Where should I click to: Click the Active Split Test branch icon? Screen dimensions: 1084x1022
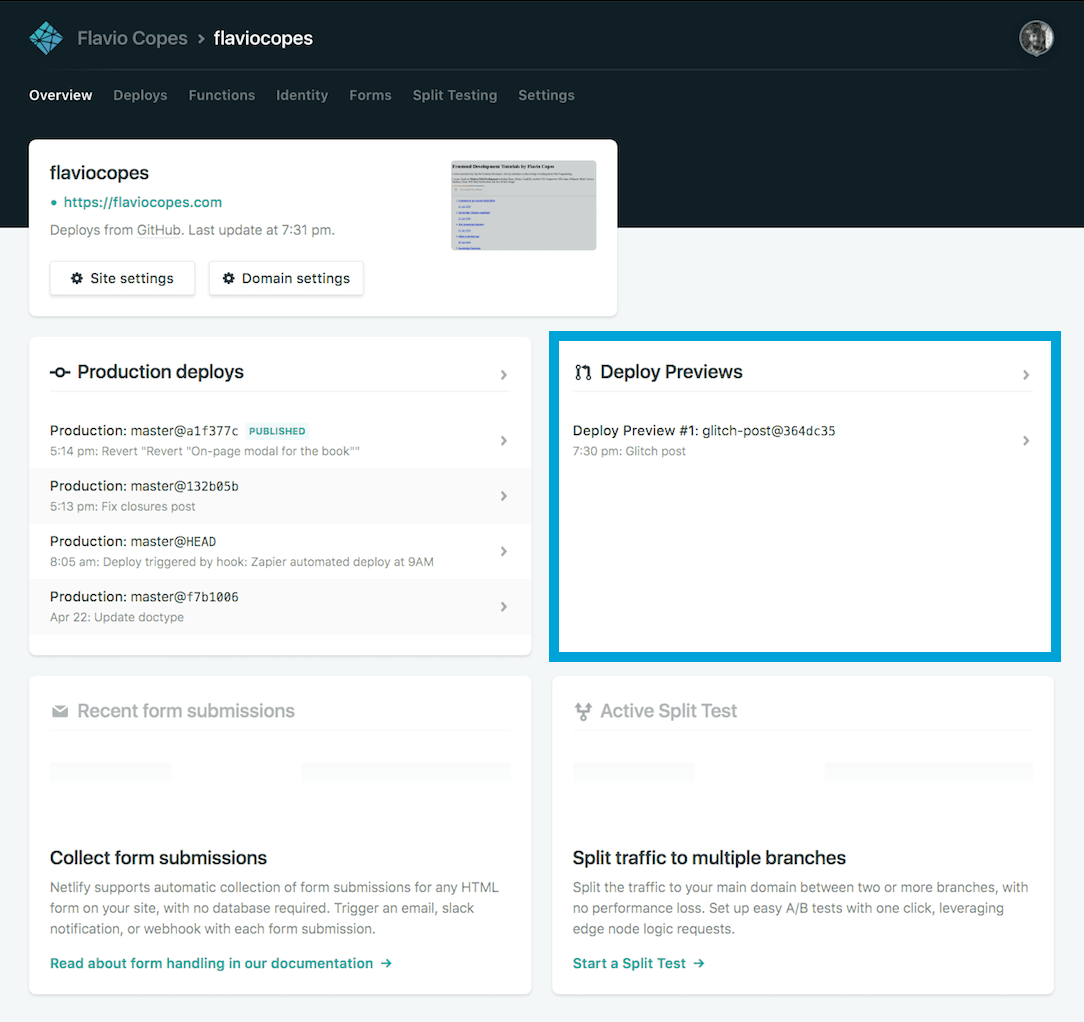[x=583, y=711]
